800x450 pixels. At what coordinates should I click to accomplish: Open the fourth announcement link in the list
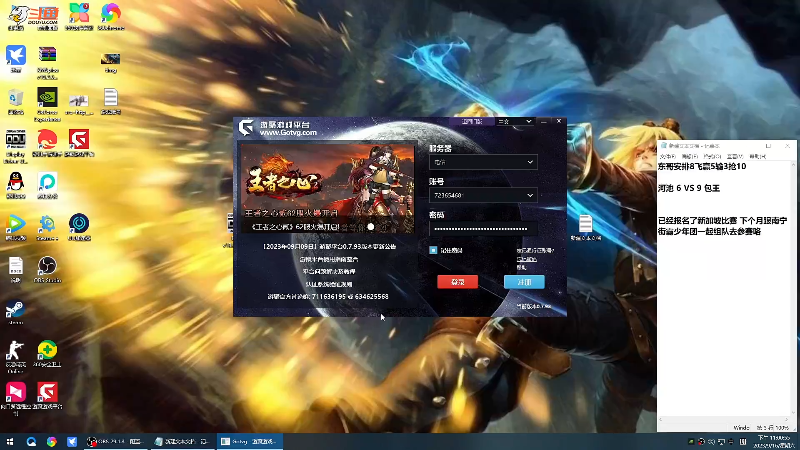[x=329, y=284]
